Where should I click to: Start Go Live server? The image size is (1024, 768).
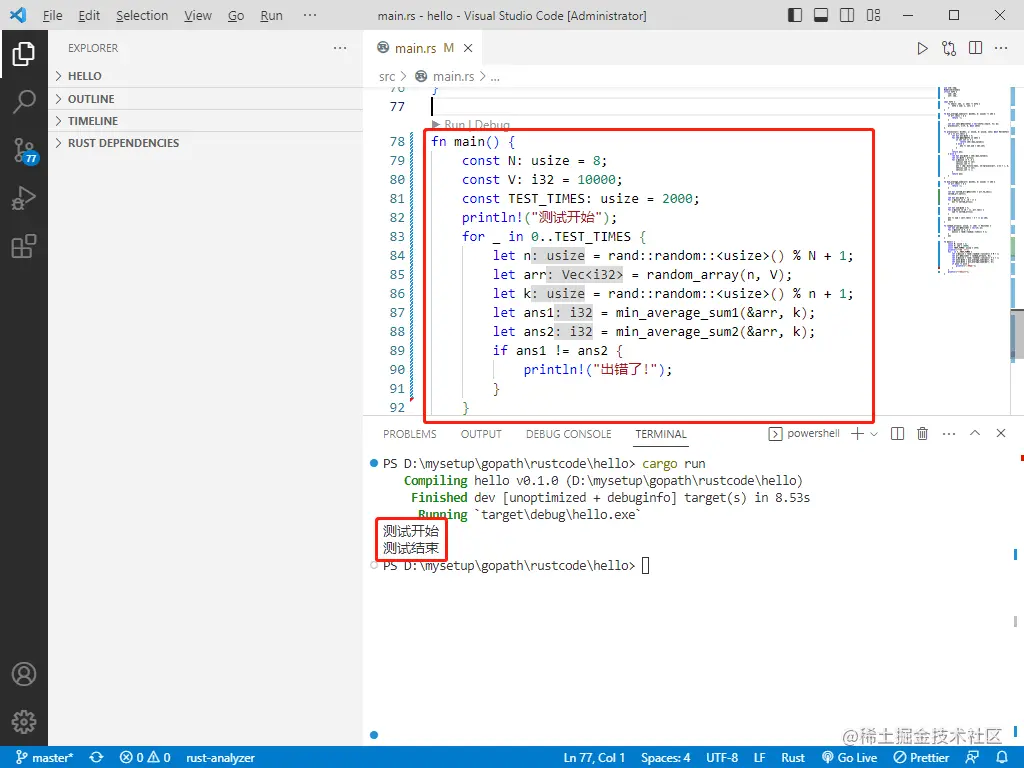(849, 758)
